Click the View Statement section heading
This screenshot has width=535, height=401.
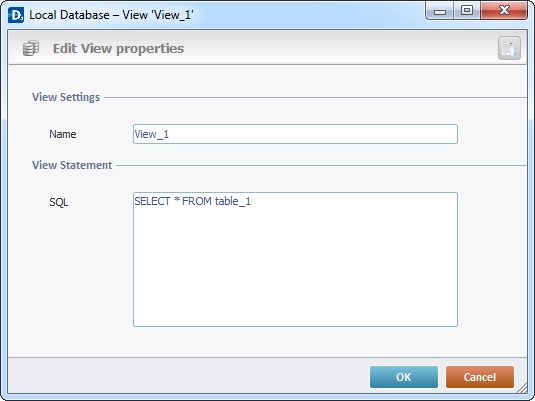point(72,165)
